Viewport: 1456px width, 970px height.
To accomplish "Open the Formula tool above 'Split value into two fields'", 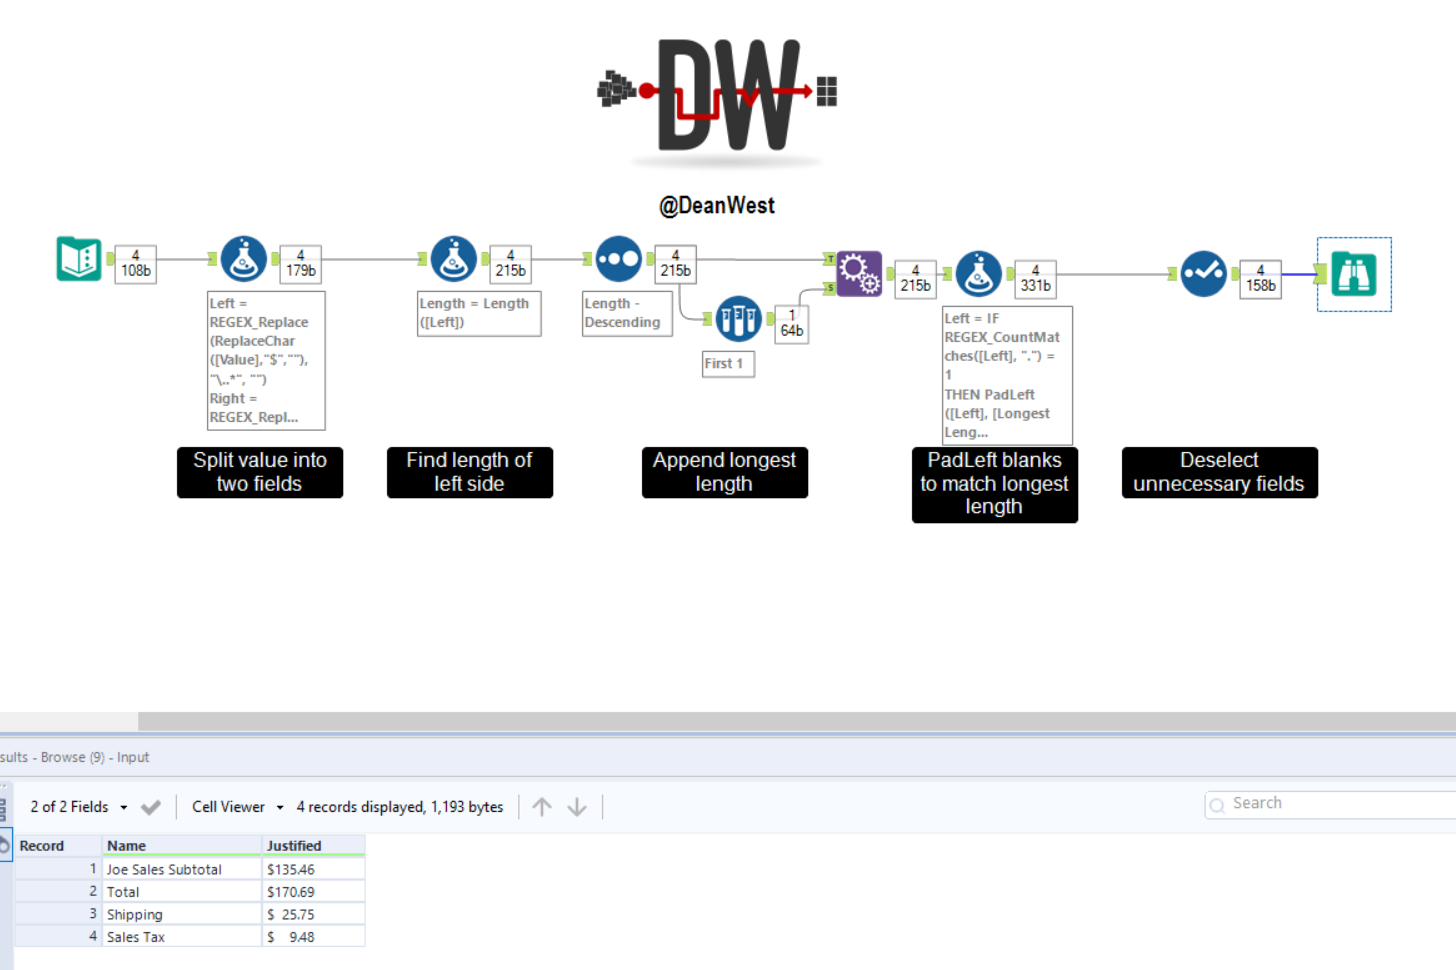I will point(242,258).
